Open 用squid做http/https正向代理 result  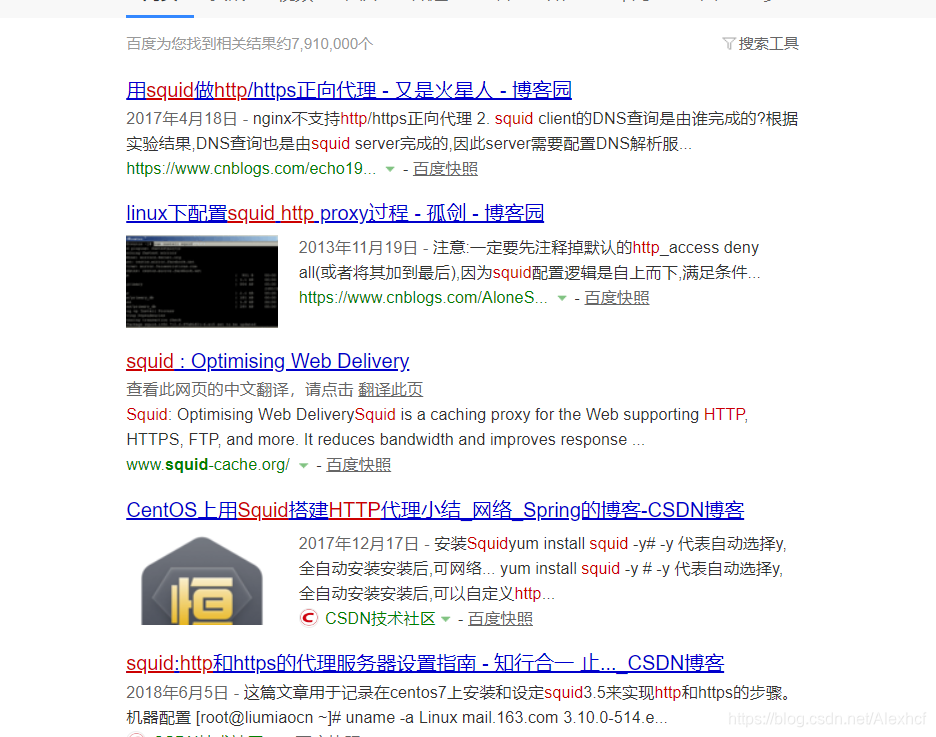click(x=348, y=90)
